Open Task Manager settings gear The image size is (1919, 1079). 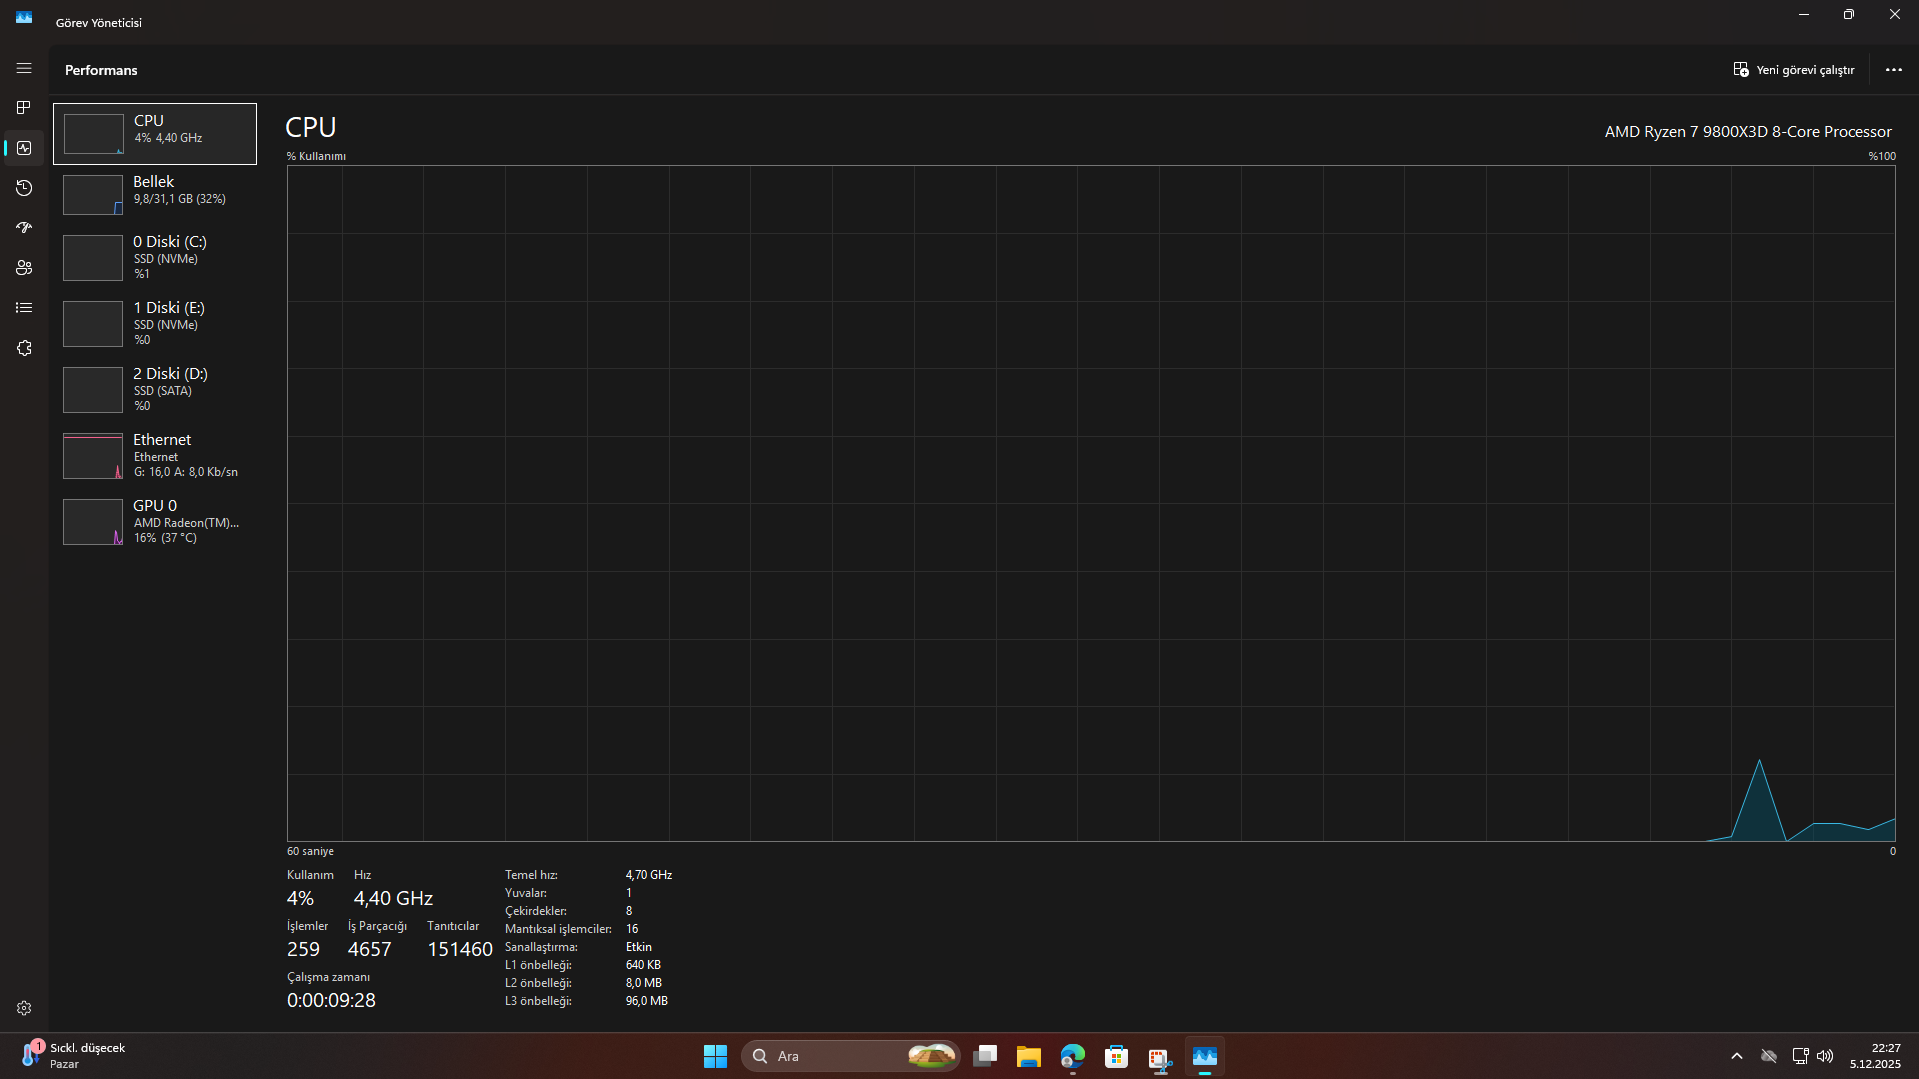[24, 1008]
